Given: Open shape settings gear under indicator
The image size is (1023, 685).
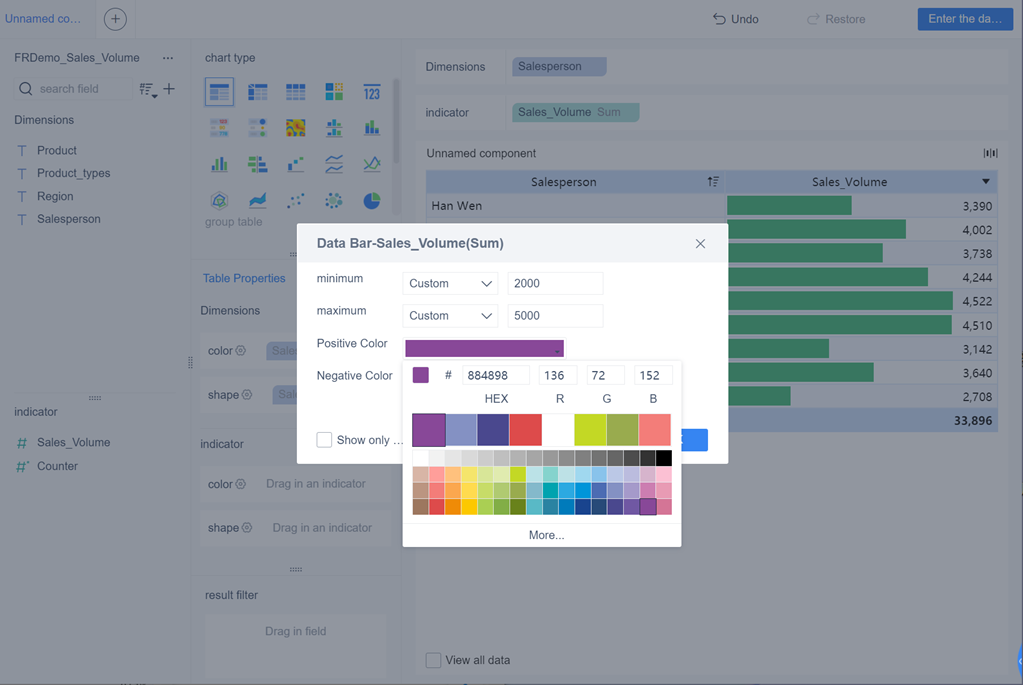Looking at the screenshot, I should [x=247, y=528].
